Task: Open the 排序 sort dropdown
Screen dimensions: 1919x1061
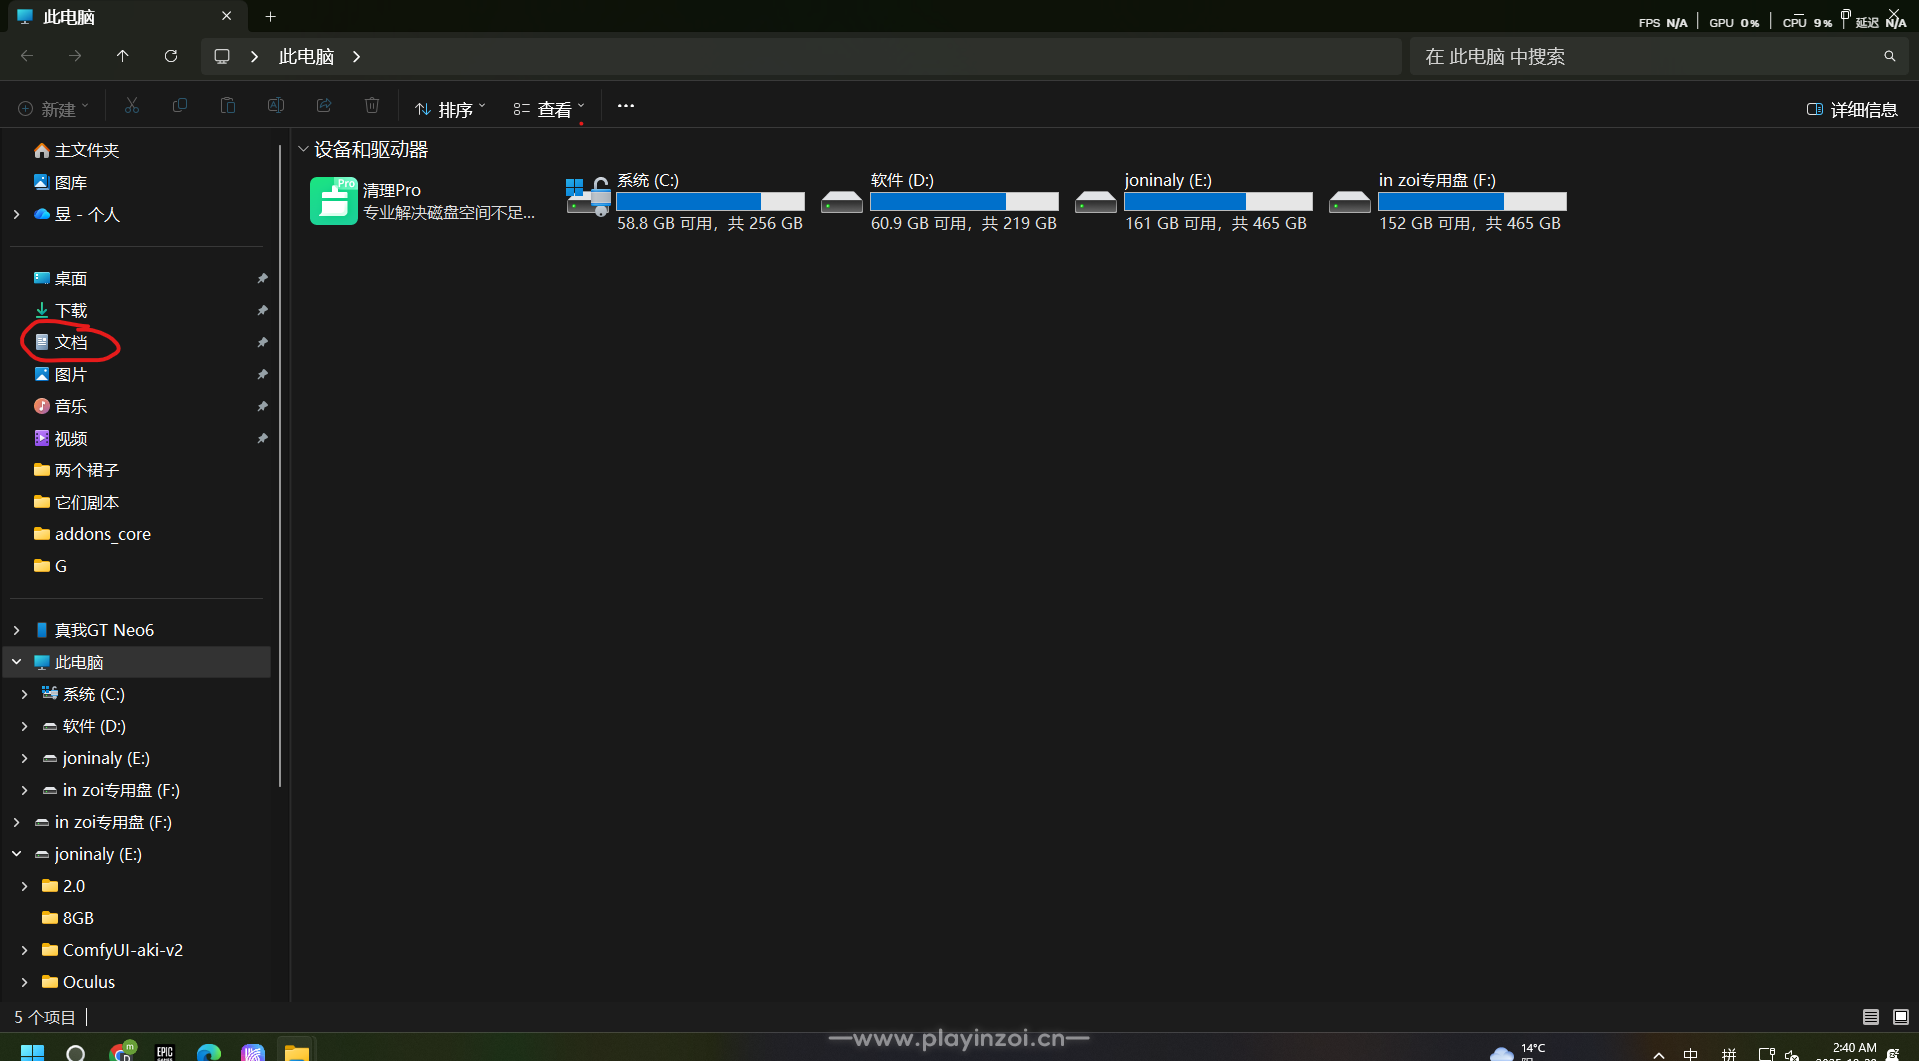Action: click(450, 109)
